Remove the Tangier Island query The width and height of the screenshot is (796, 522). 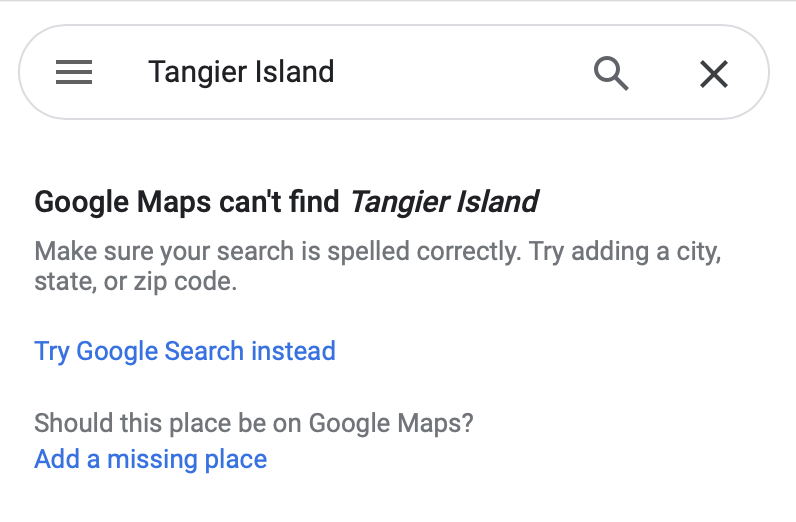[x=713, y=73]
